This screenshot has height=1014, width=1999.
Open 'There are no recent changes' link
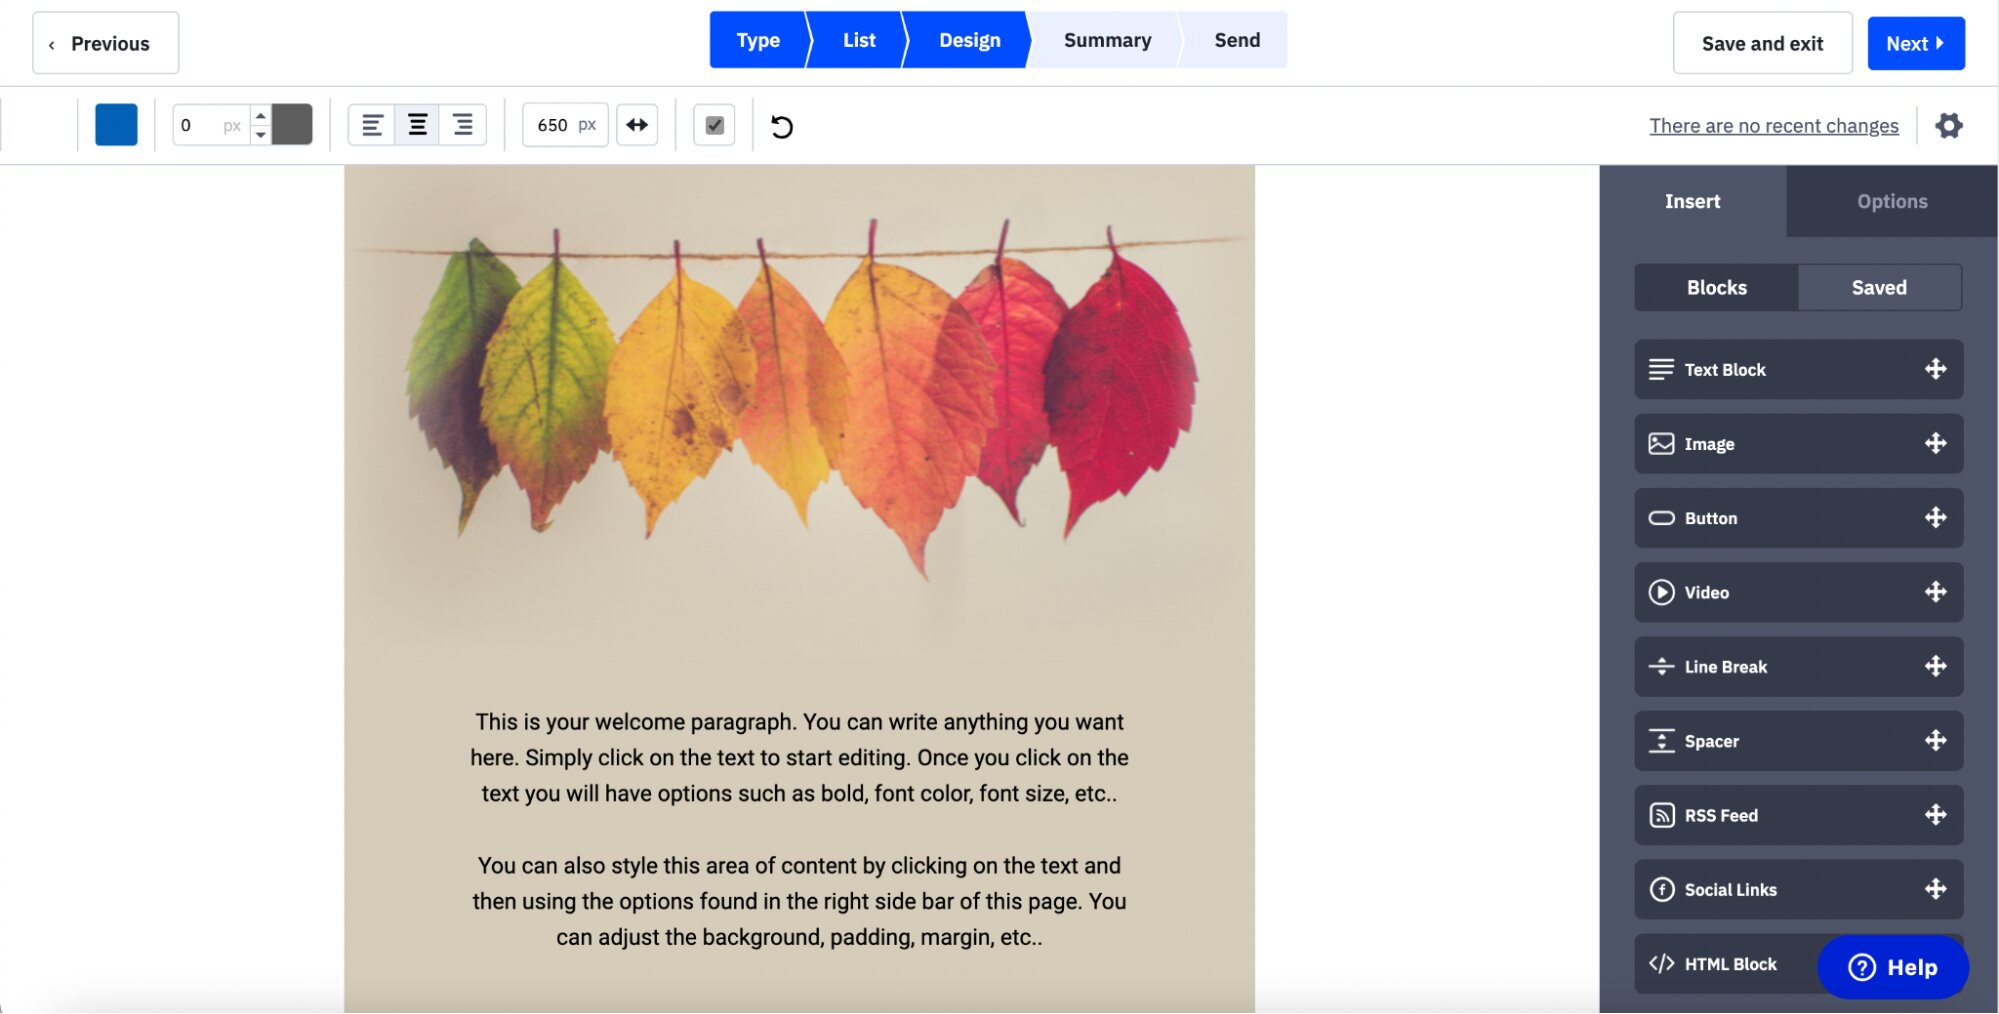1773,126
